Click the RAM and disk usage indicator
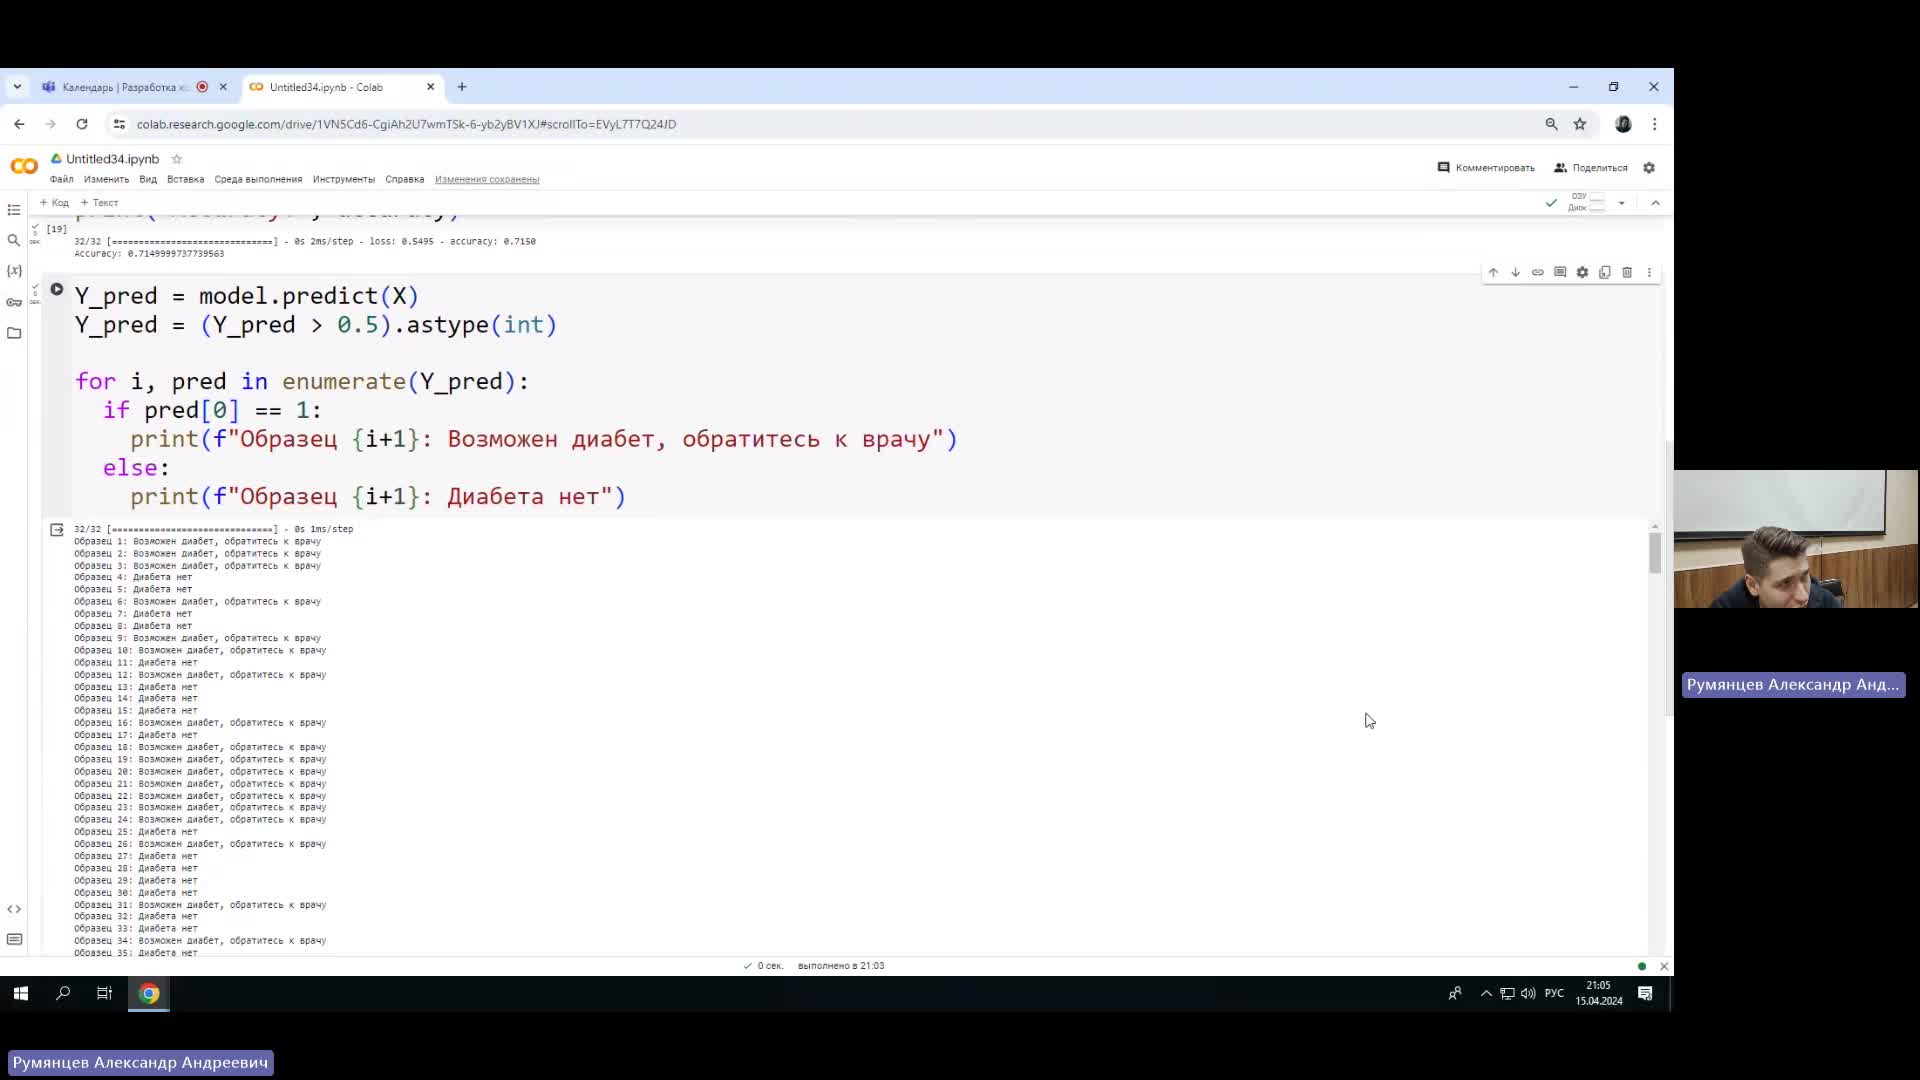The width and height of the screenshot is (1920, 1080). pos(1587,203)
